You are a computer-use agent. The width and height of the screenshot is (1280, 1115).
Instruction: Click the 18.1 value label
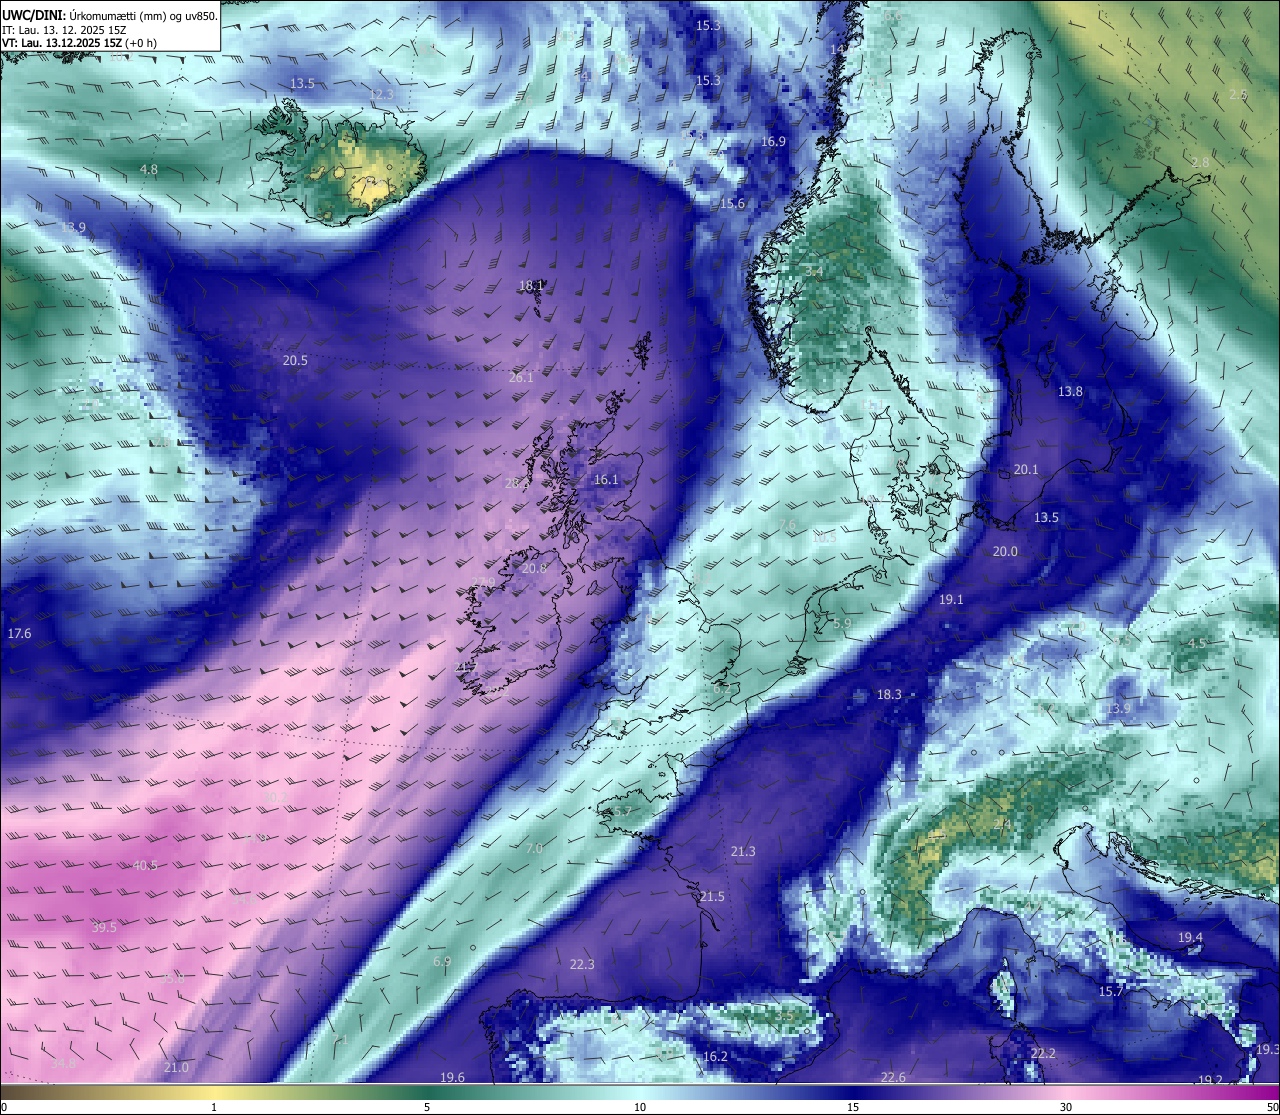[531, 285]
